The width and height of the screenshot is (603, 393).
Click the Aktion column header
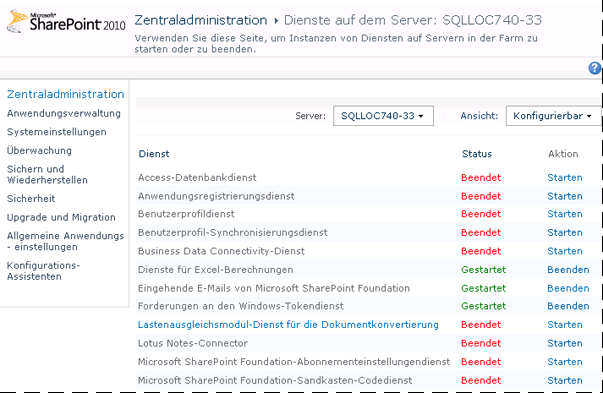563,154
